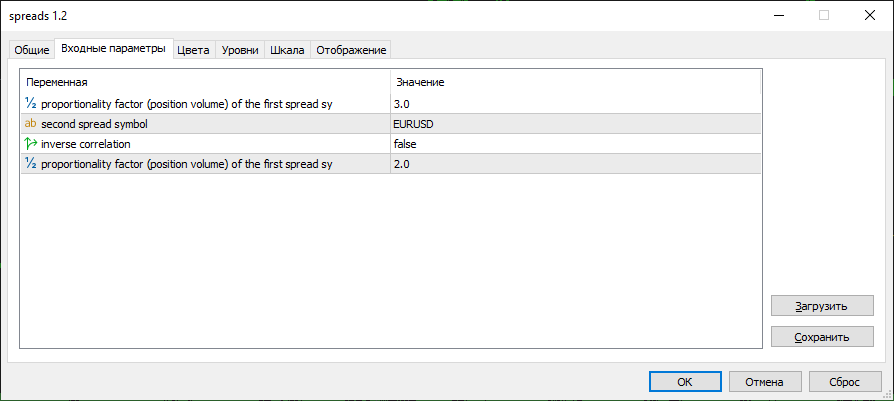Go to the Отображение tab

[x=349, y=50]
